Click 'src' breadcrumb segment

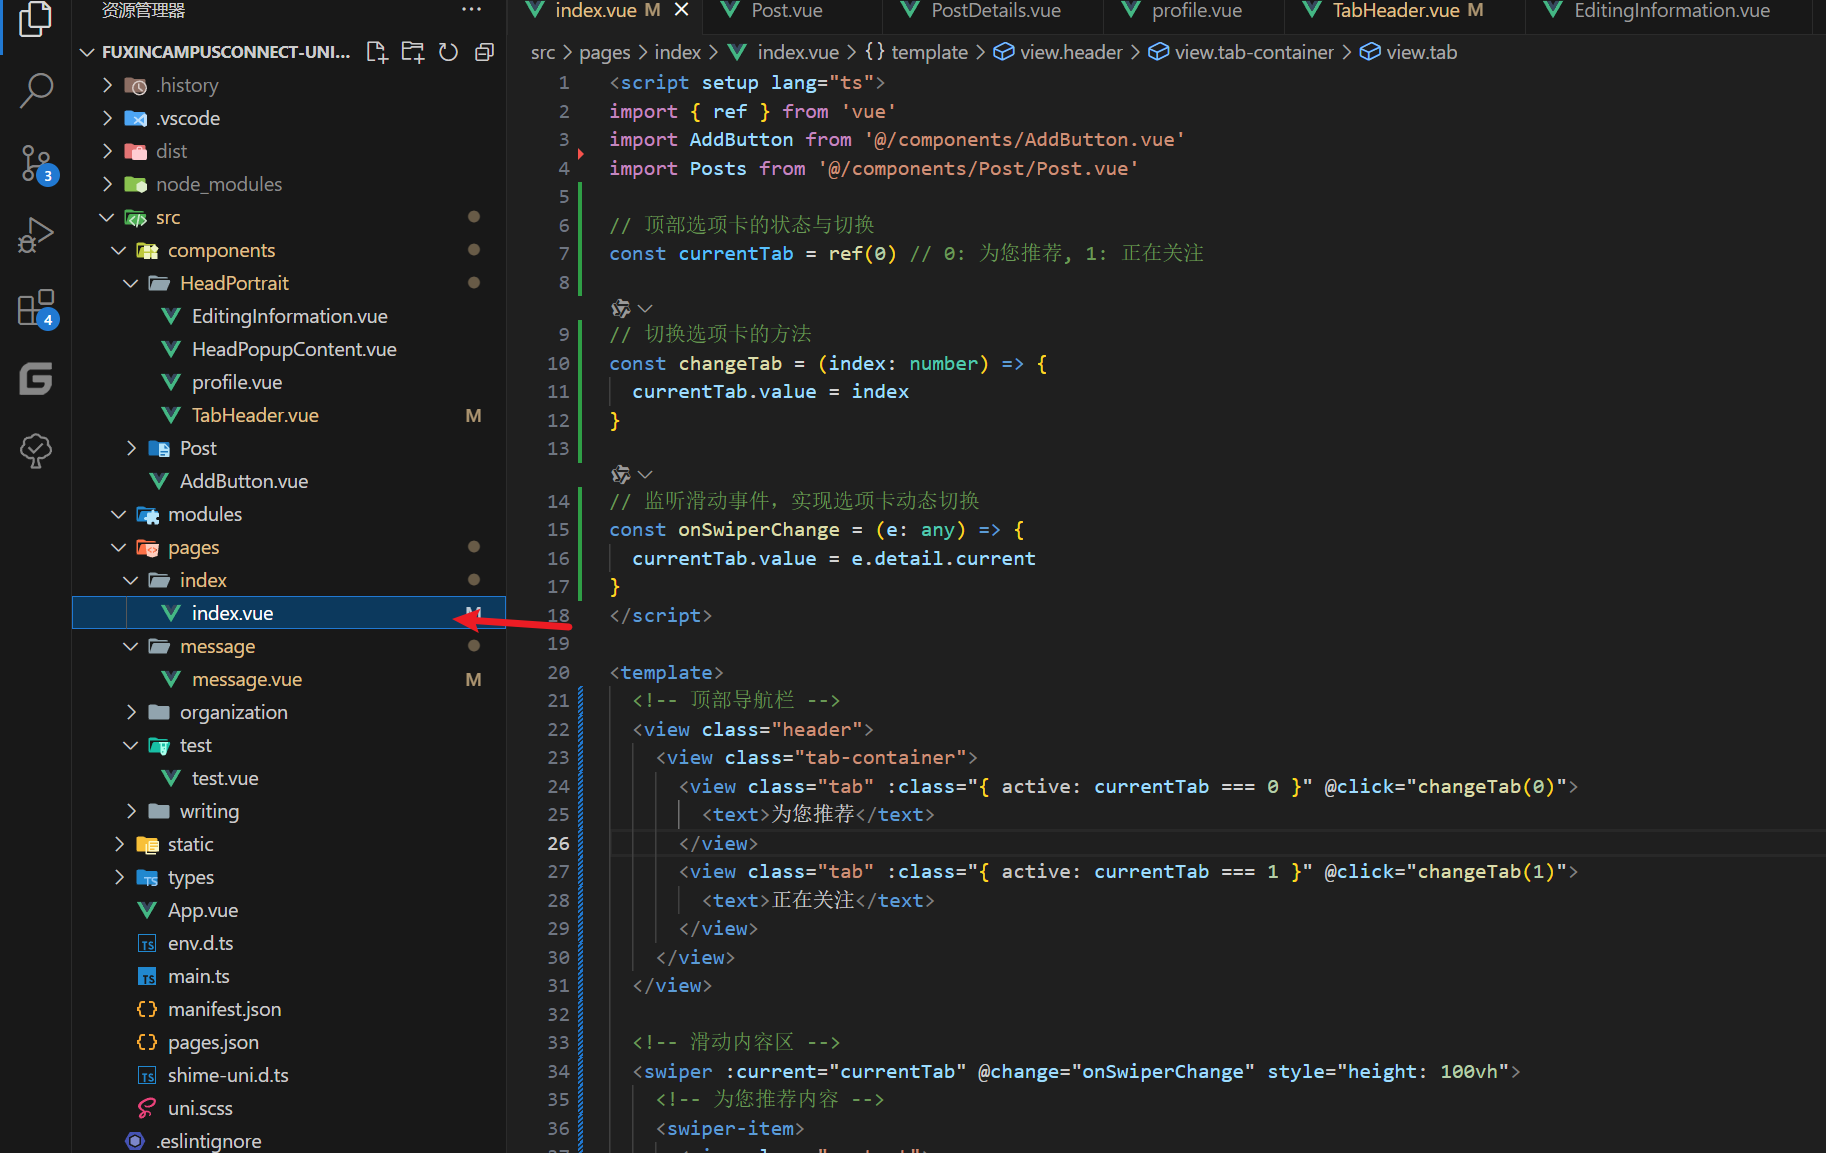(x=543, y=52)
